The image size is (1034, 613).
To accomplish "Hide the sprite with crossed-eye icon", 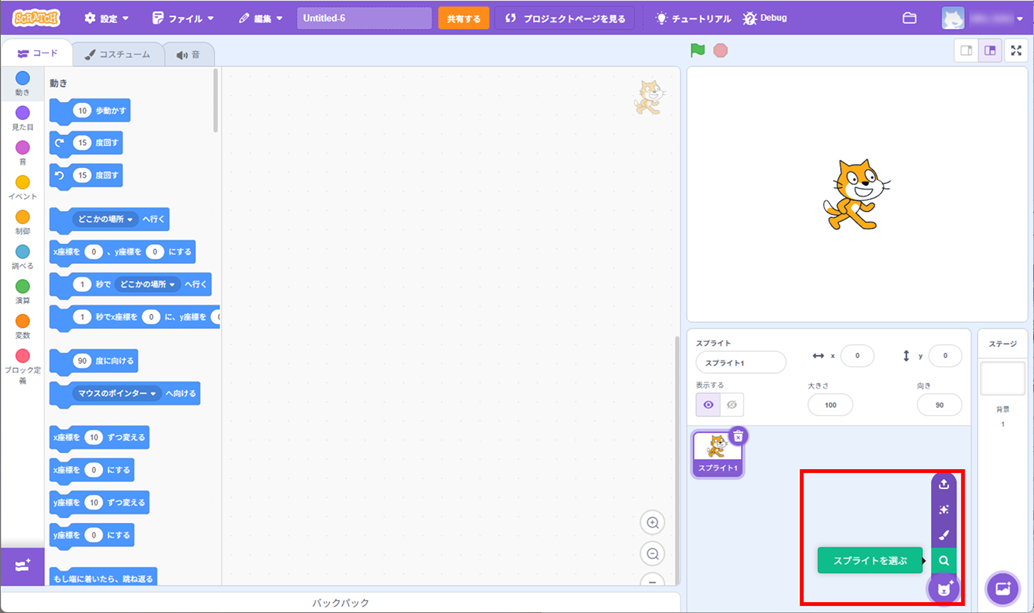I will (732, 405).
